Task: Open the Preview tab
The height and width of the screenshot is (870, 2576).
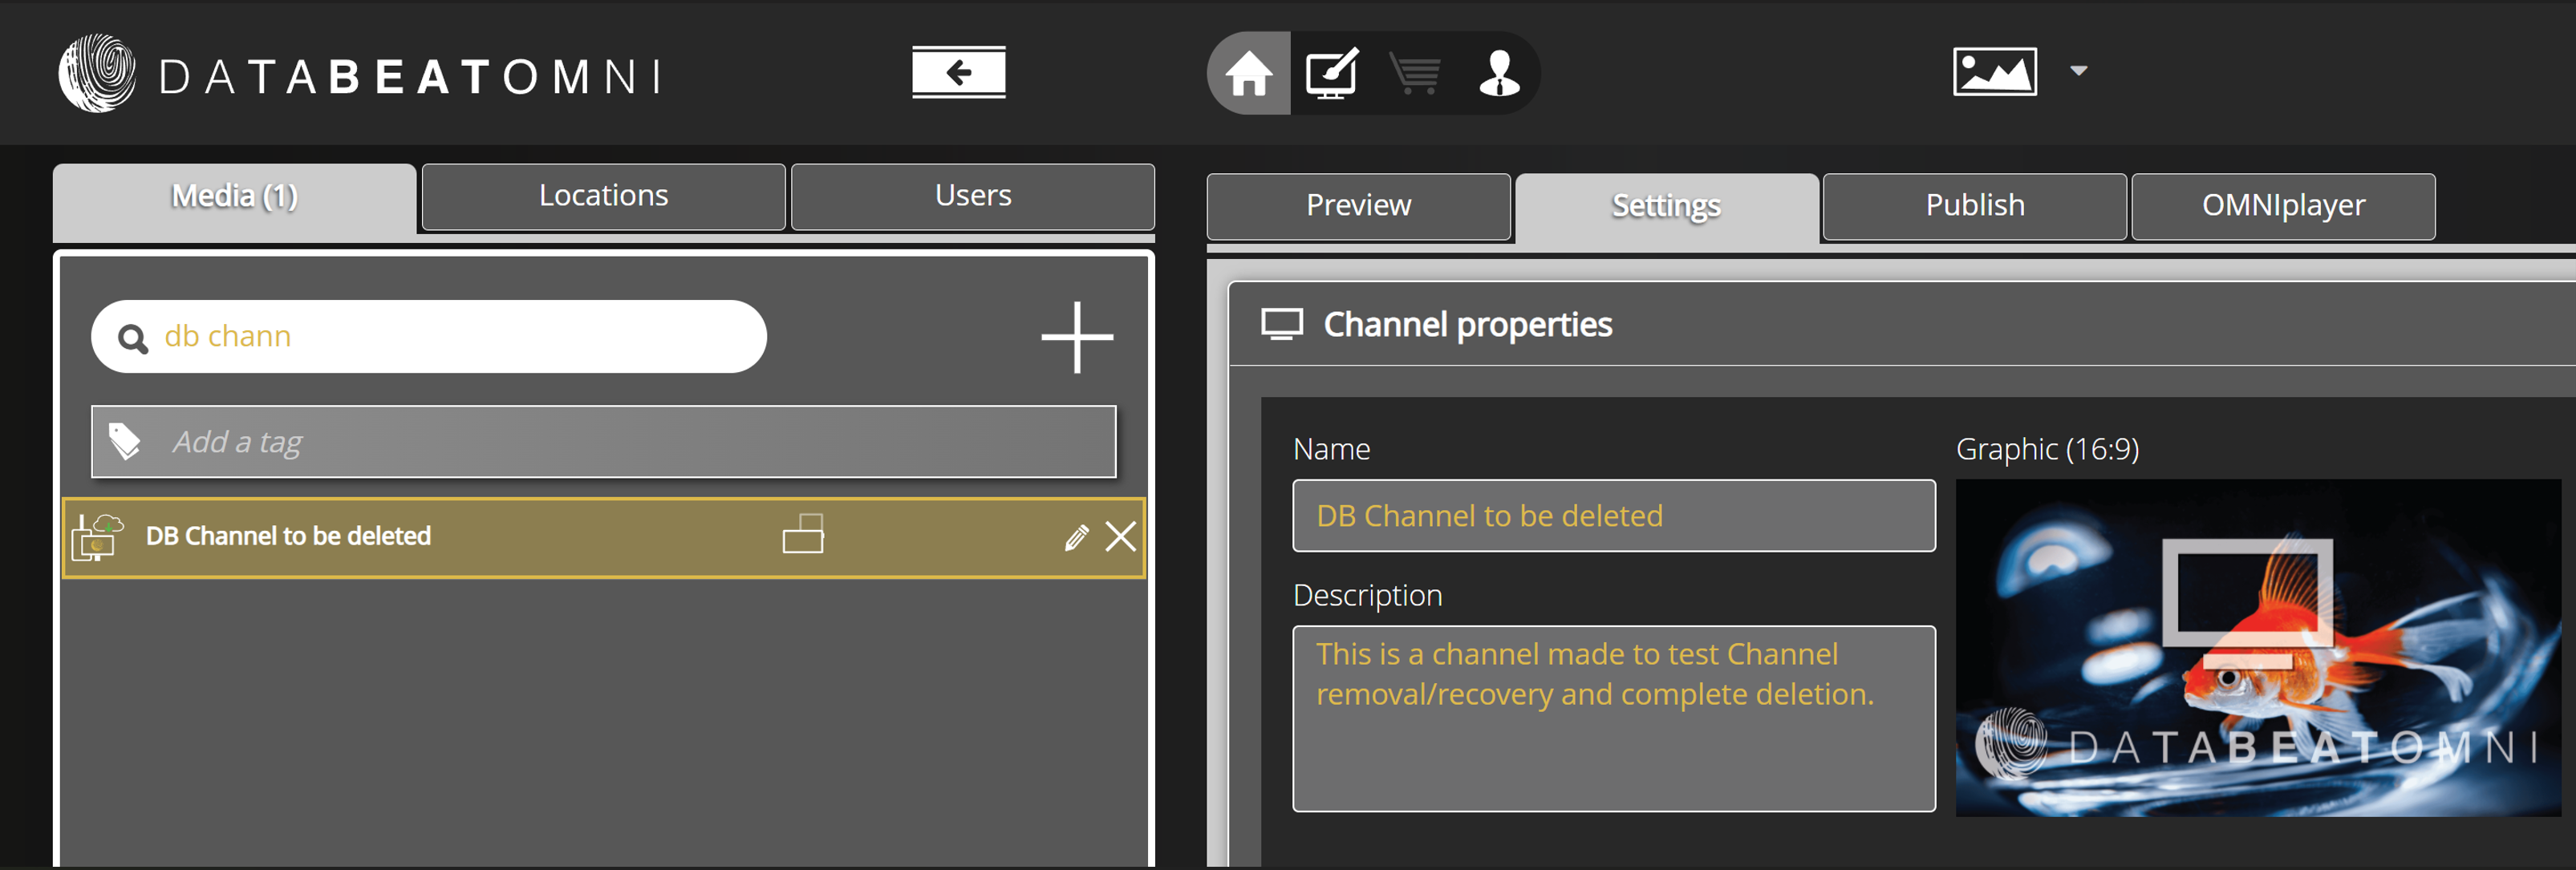Action: (1358, 206)
